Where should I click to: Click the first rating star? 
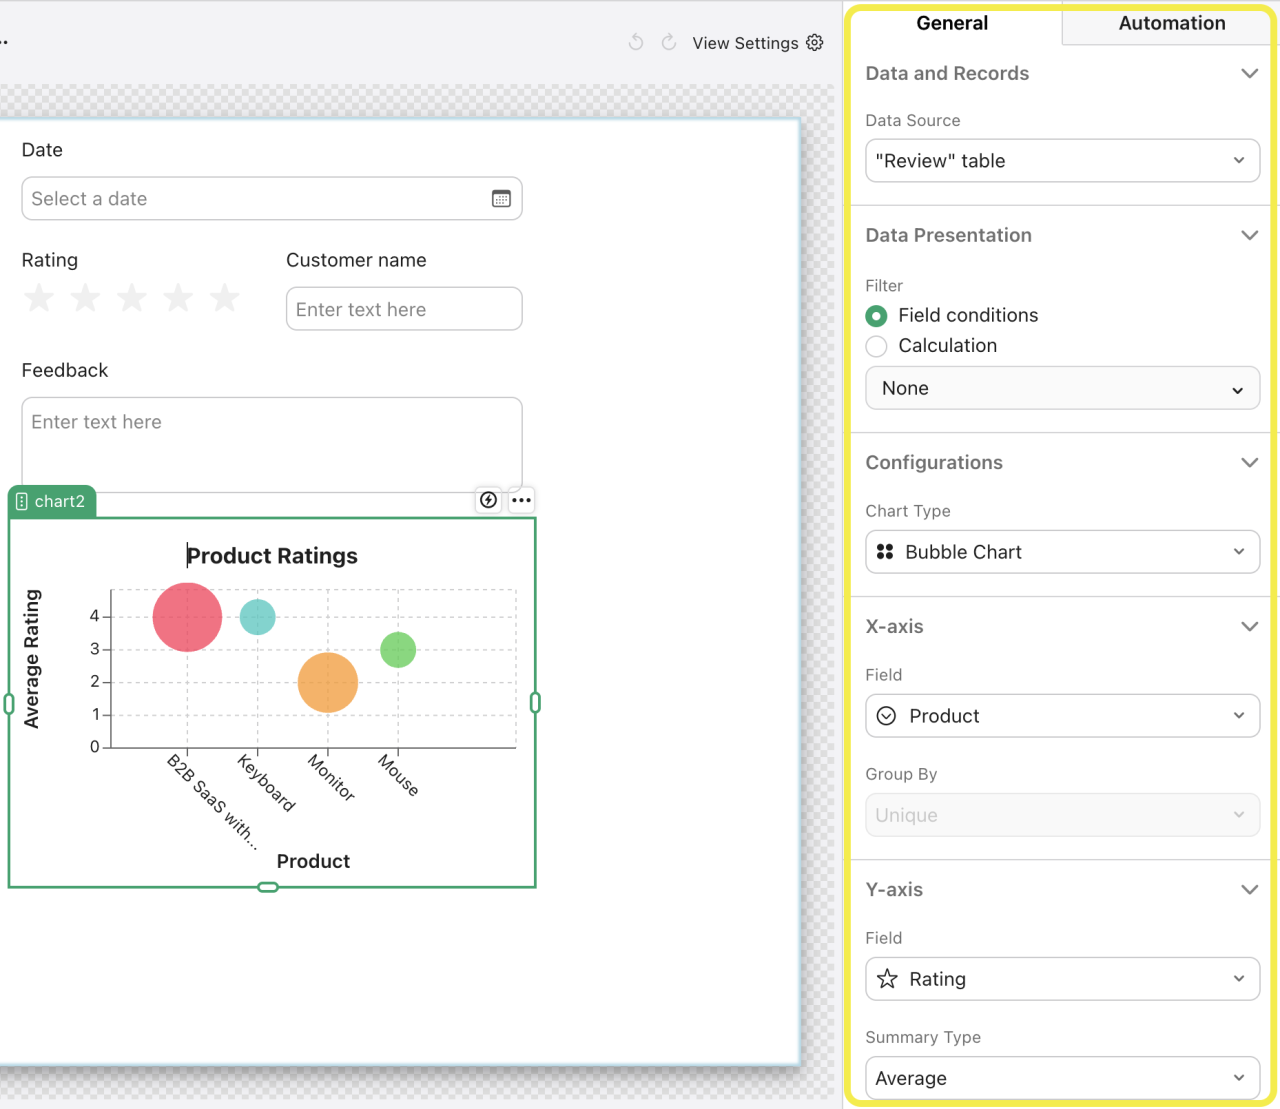39,298
